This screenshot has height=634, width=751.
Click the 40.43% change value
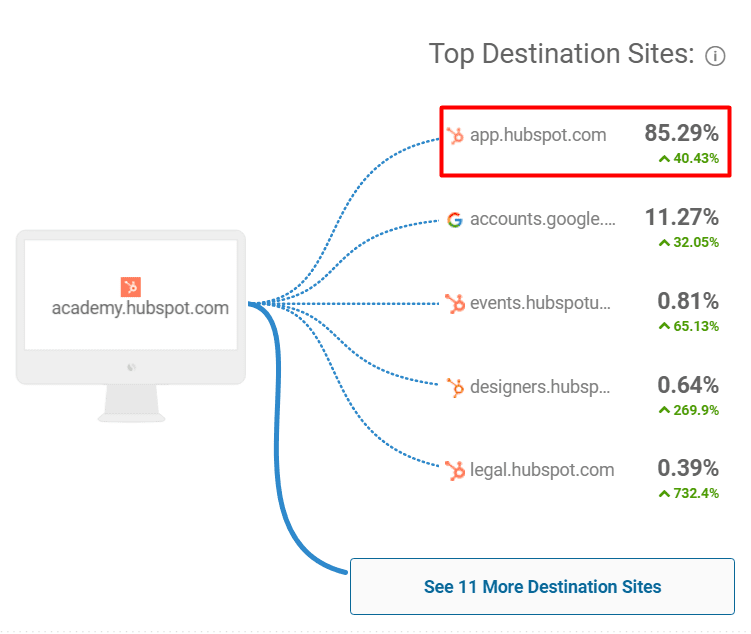point(696,158)
